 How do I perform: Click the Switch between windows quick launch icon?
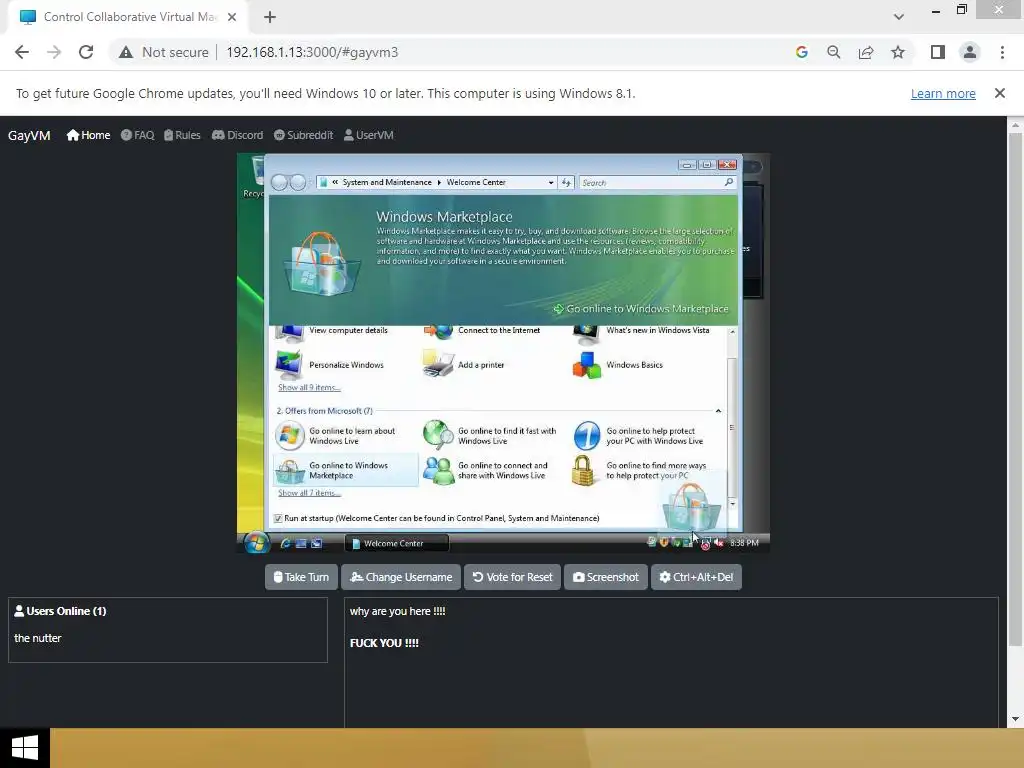point(317,543)
